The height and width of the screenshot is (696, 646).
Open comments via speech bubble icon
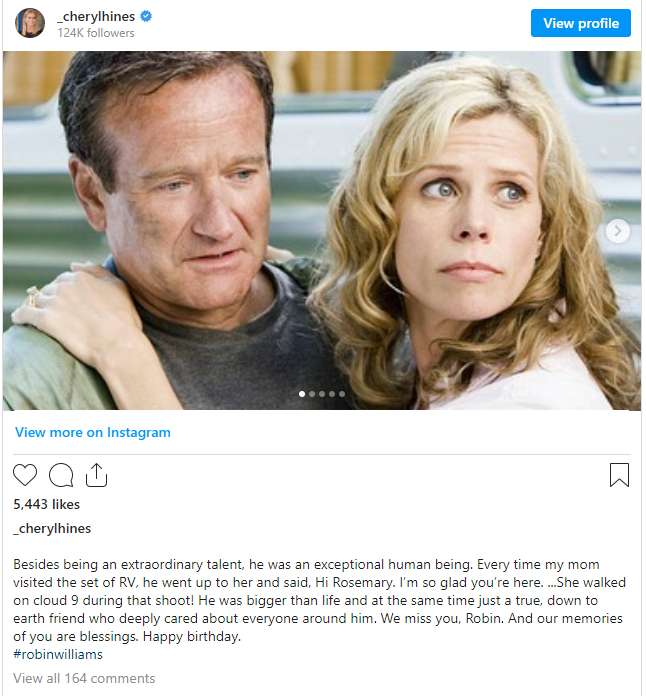(61, 475)
